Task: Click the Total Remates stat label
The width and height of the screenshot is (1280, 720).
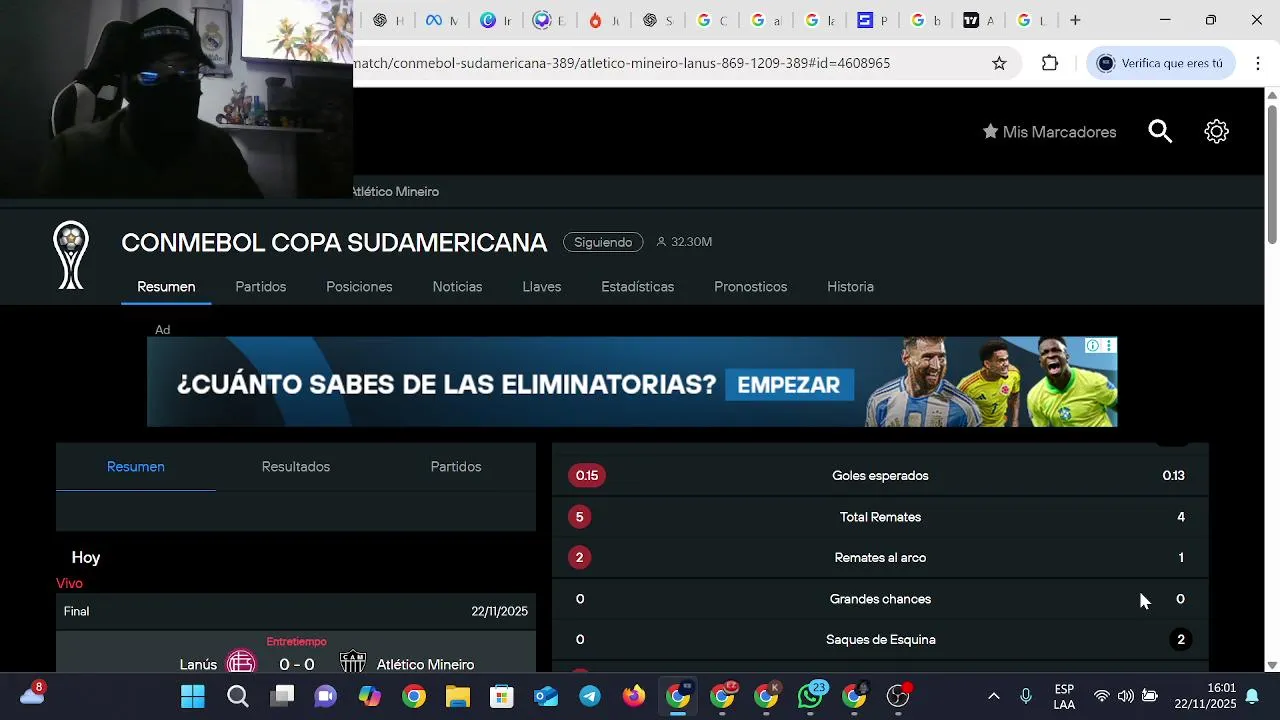Action: point(880,517)
